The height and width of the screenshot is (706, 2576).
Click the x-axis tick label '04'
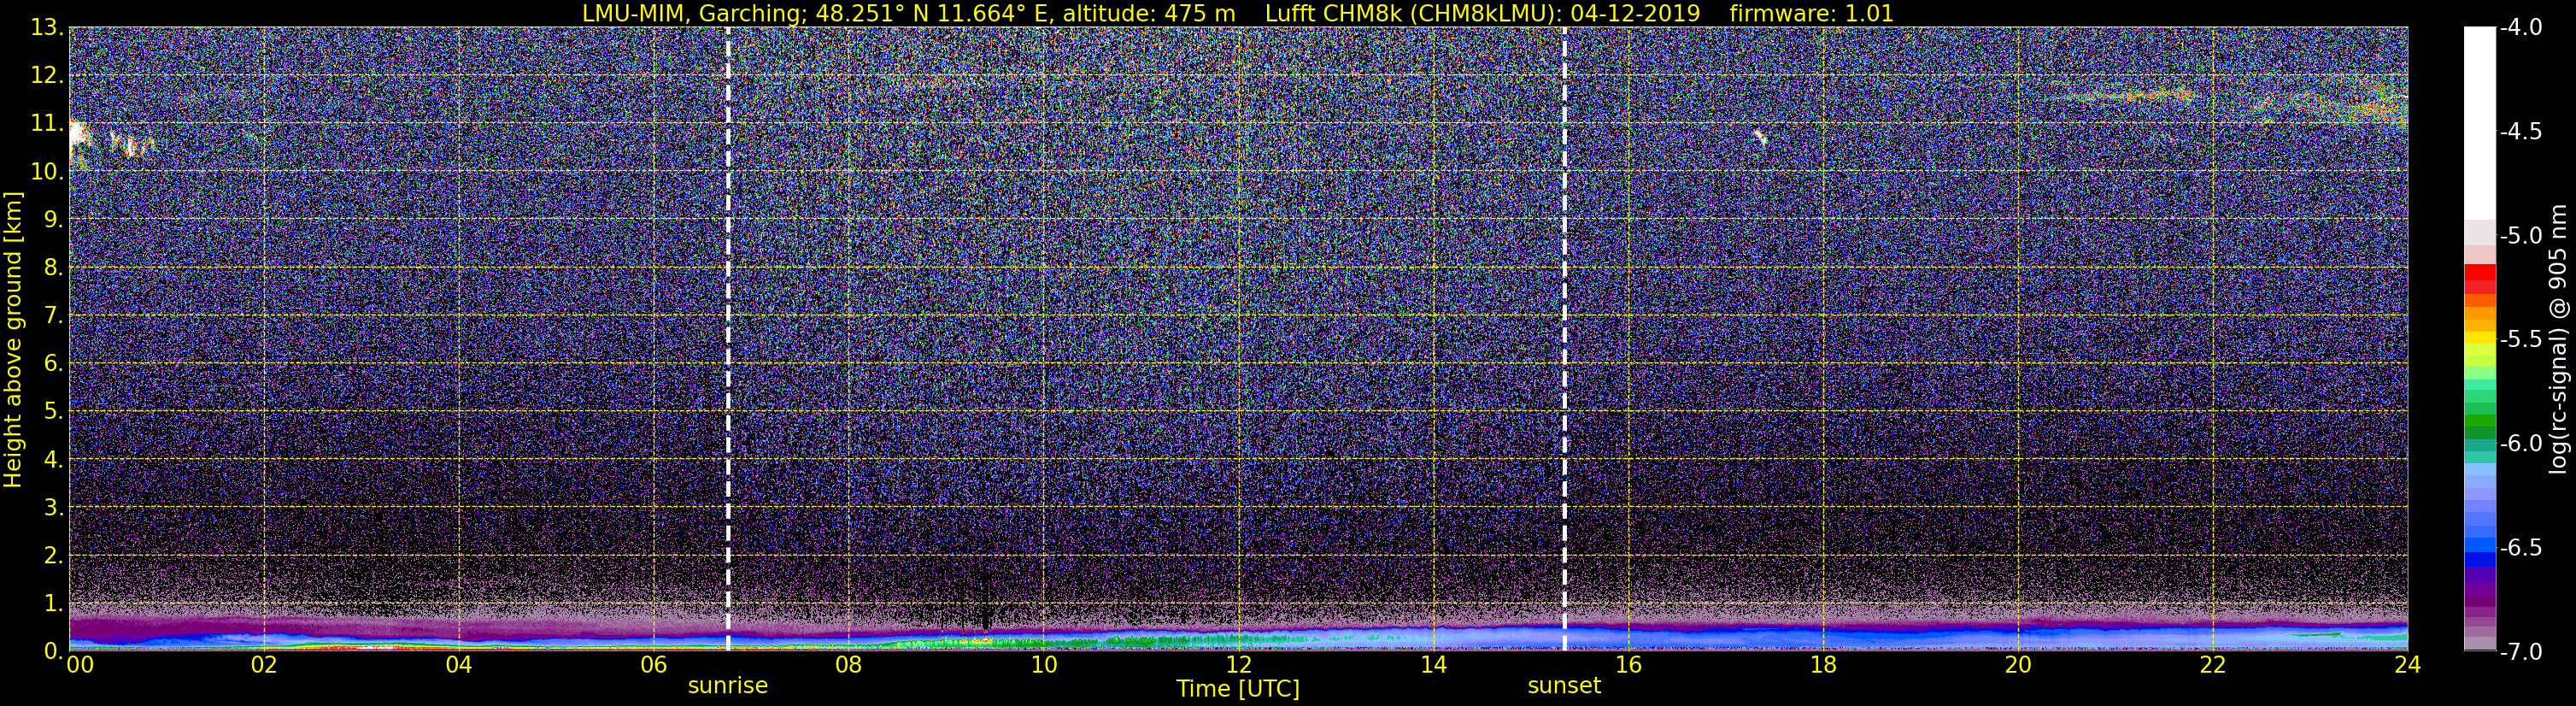click(x=458, y=665)
